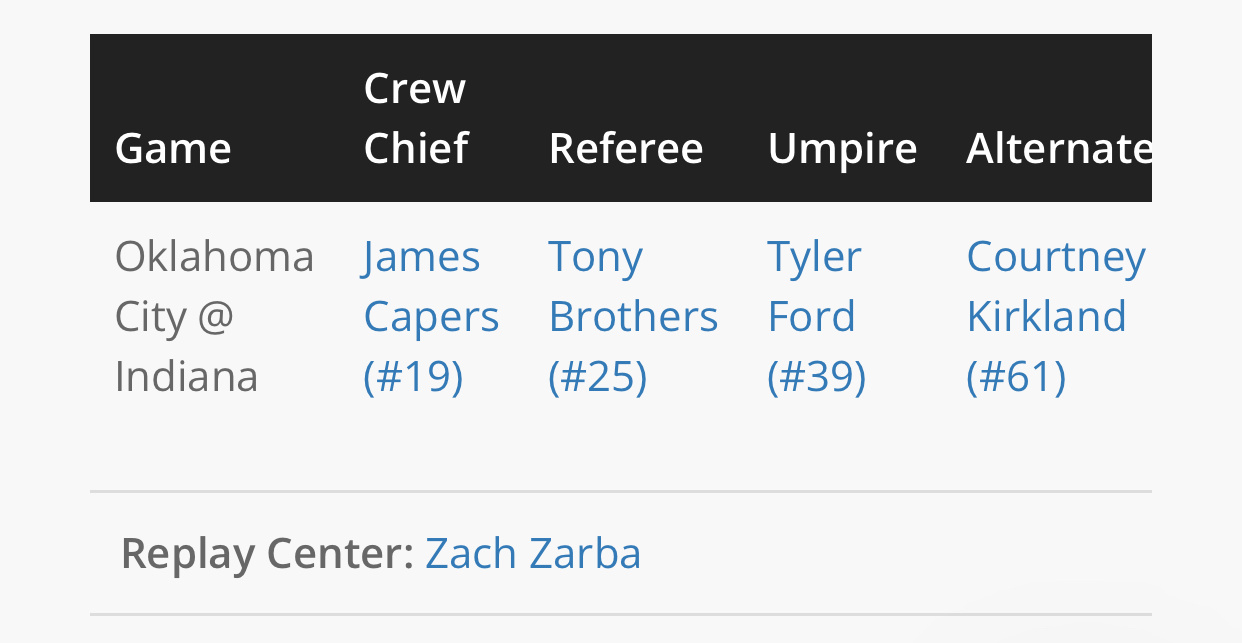The width and height of the screenshot is (1242, 643).
Task: Open Zach Zarba replay center link
Action: (x=533, y=553)
